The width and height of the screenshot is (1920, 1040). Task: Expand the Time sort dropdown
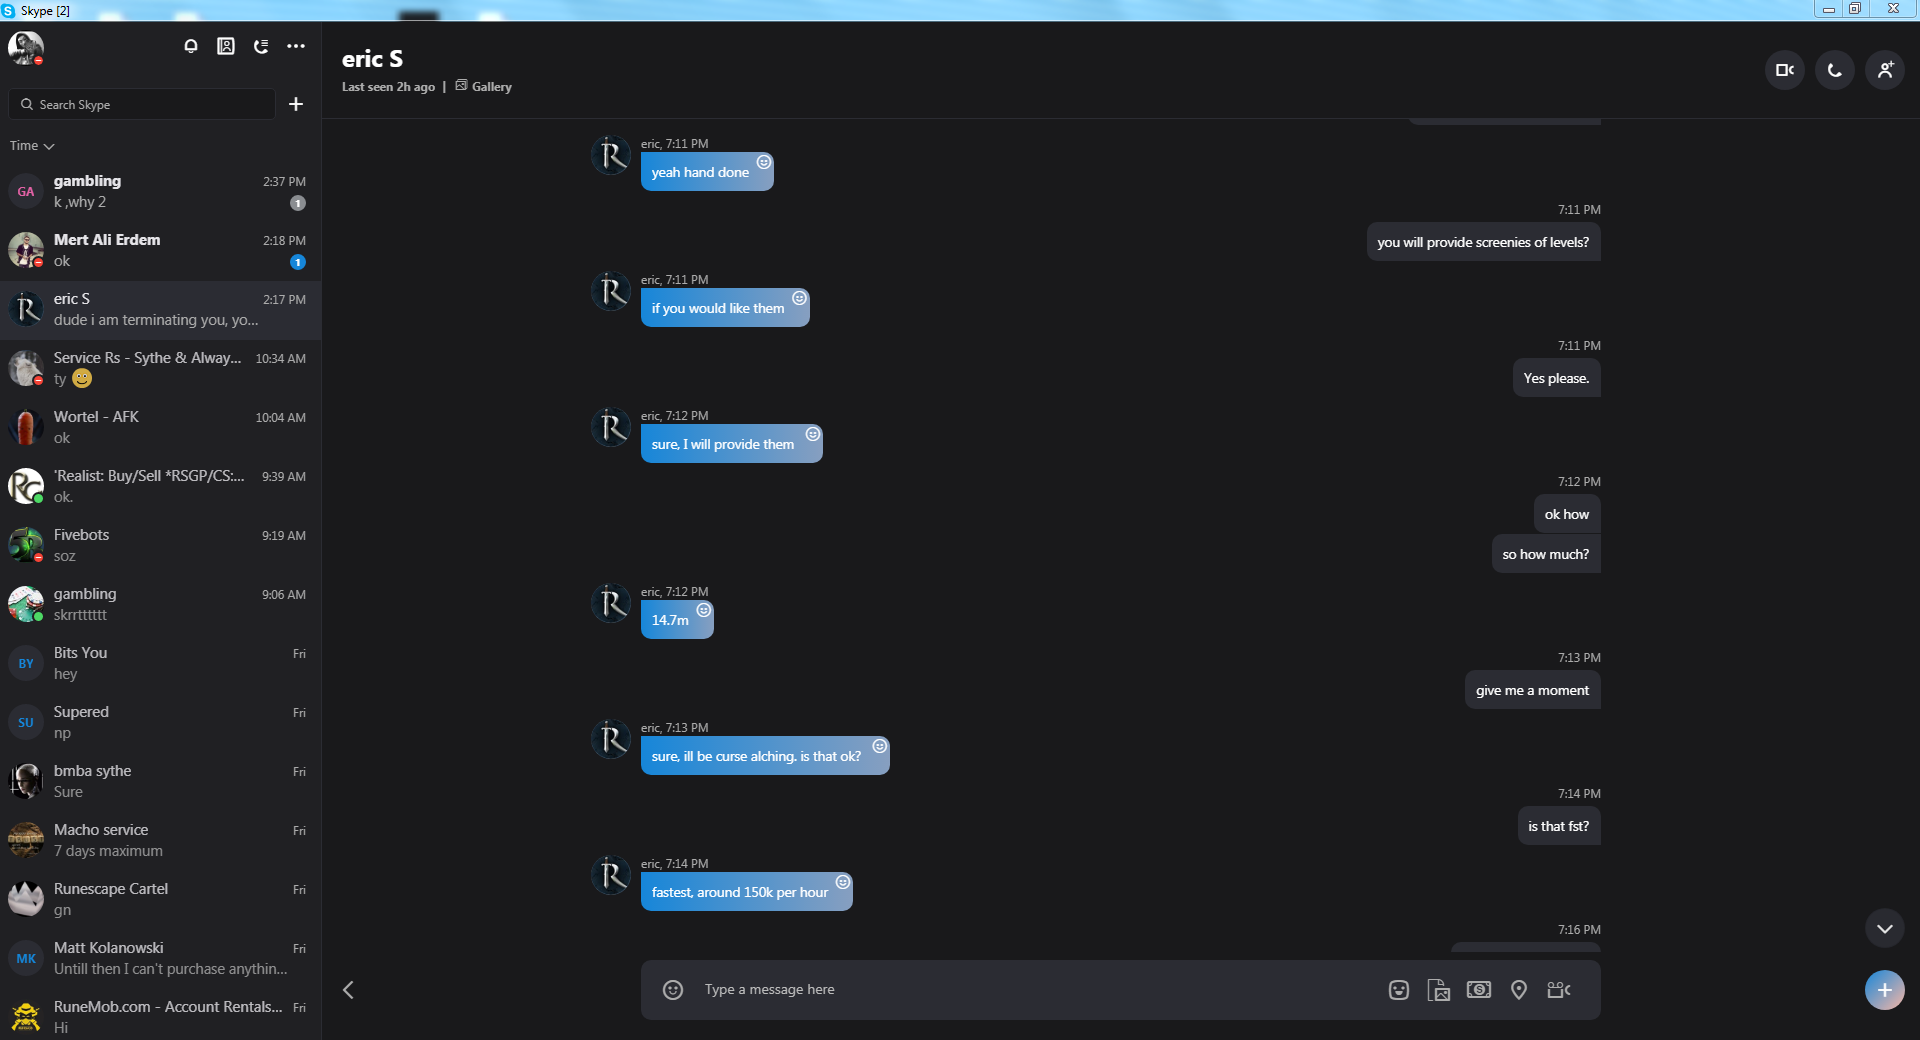(x=32, y=146)
